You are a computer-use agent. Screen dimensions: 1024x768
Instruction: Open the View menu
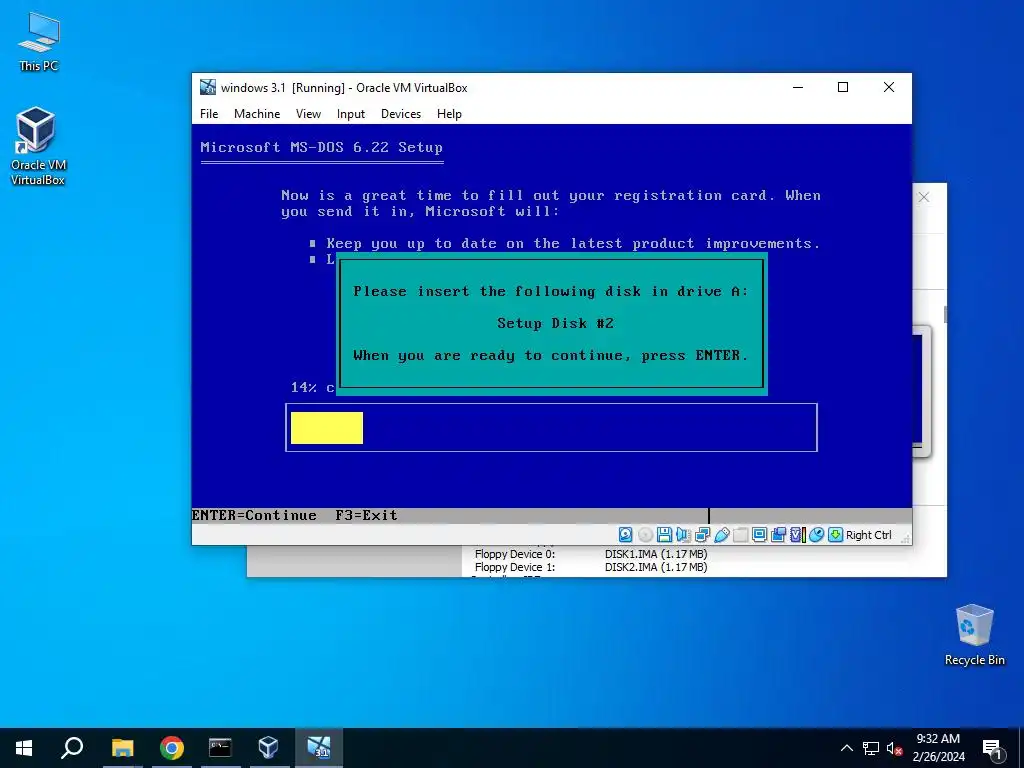pos(308,114)
